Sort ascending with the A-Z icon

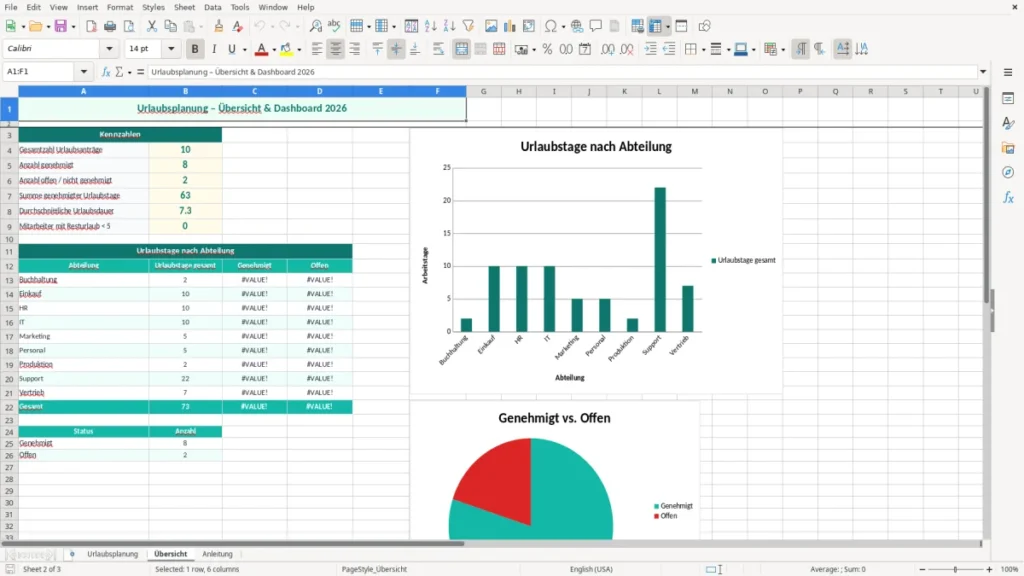pos(430,26)
